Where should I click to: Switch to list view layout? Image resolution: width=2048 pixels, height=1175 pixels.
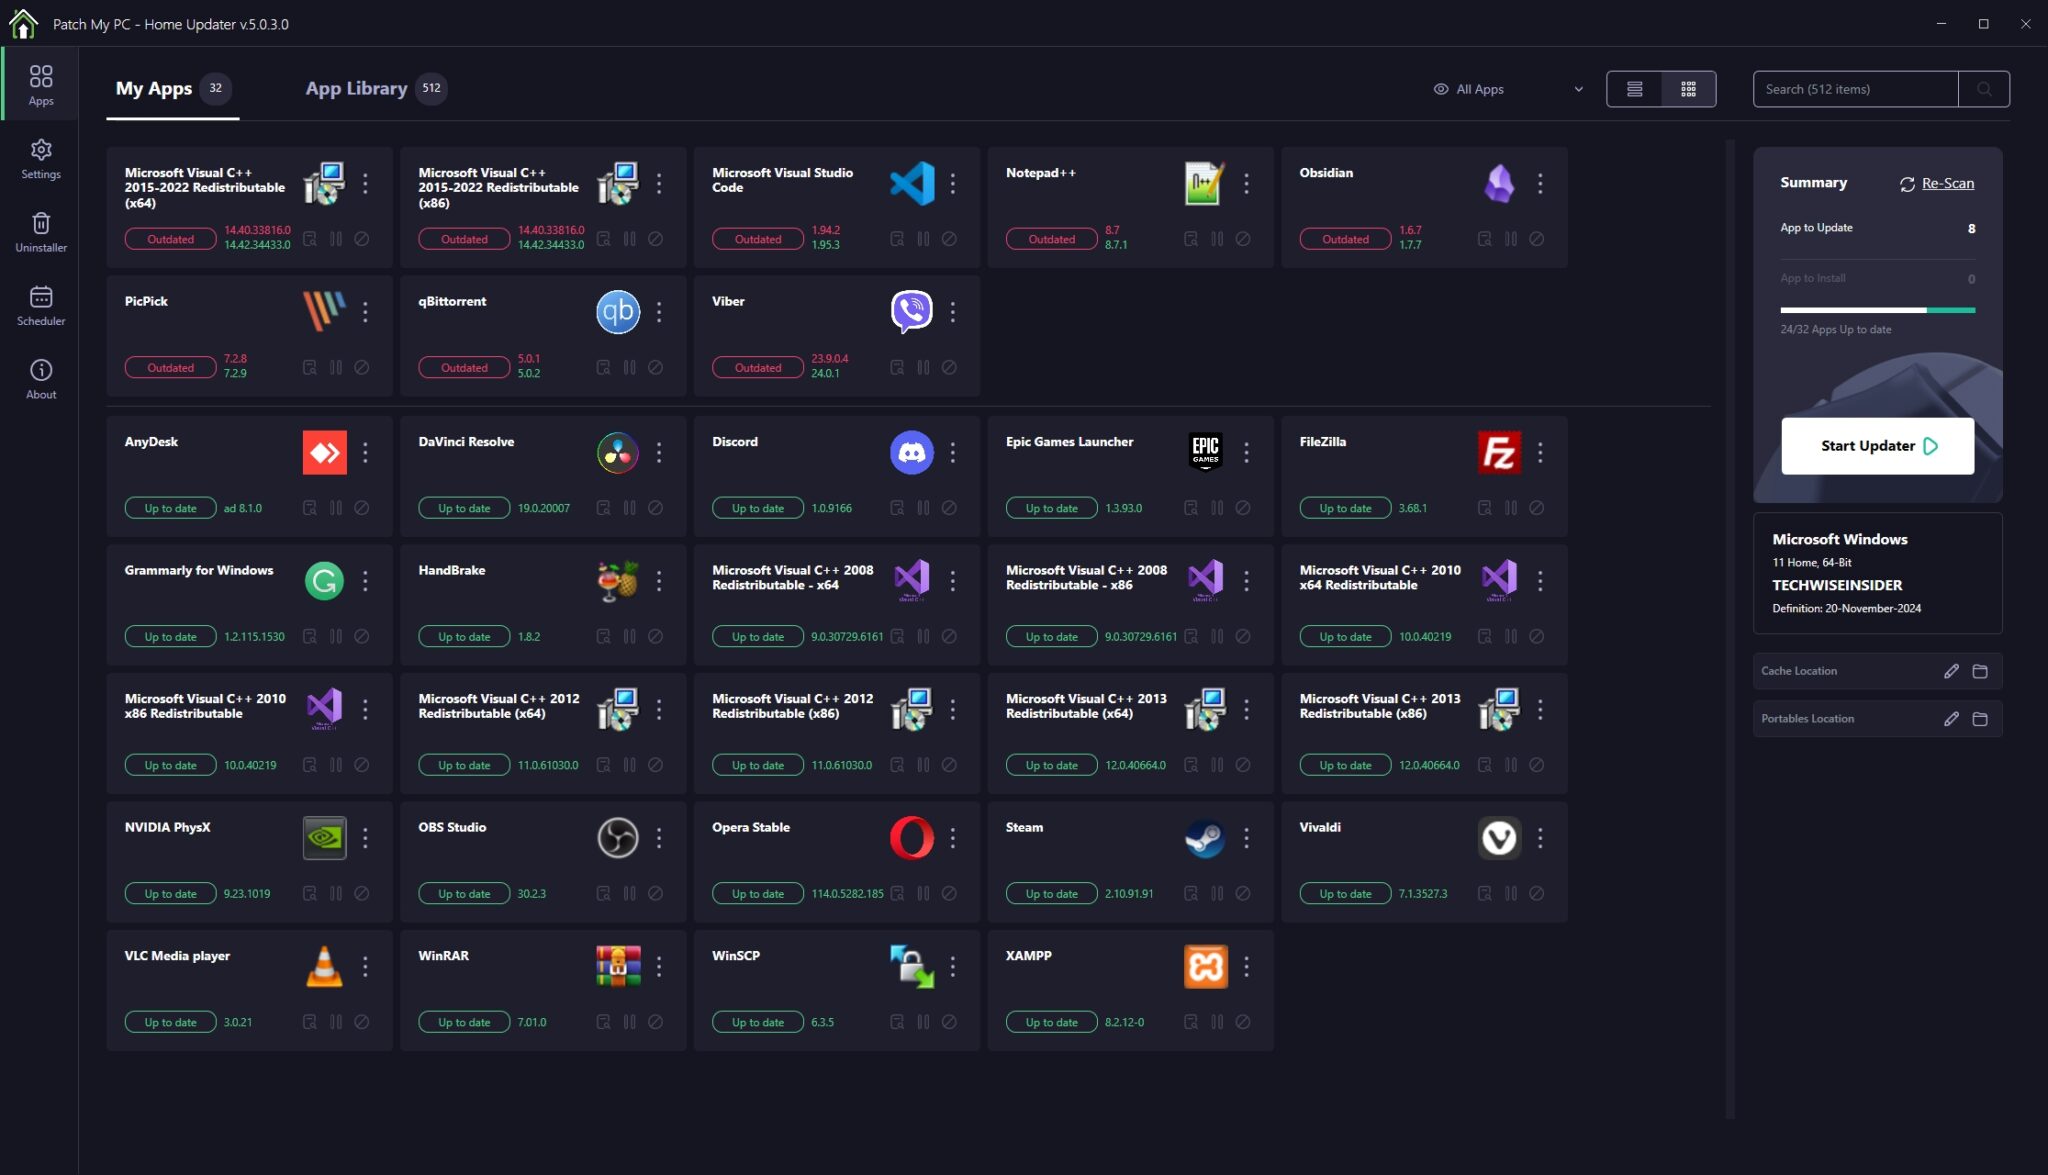tap(1634, 89)
